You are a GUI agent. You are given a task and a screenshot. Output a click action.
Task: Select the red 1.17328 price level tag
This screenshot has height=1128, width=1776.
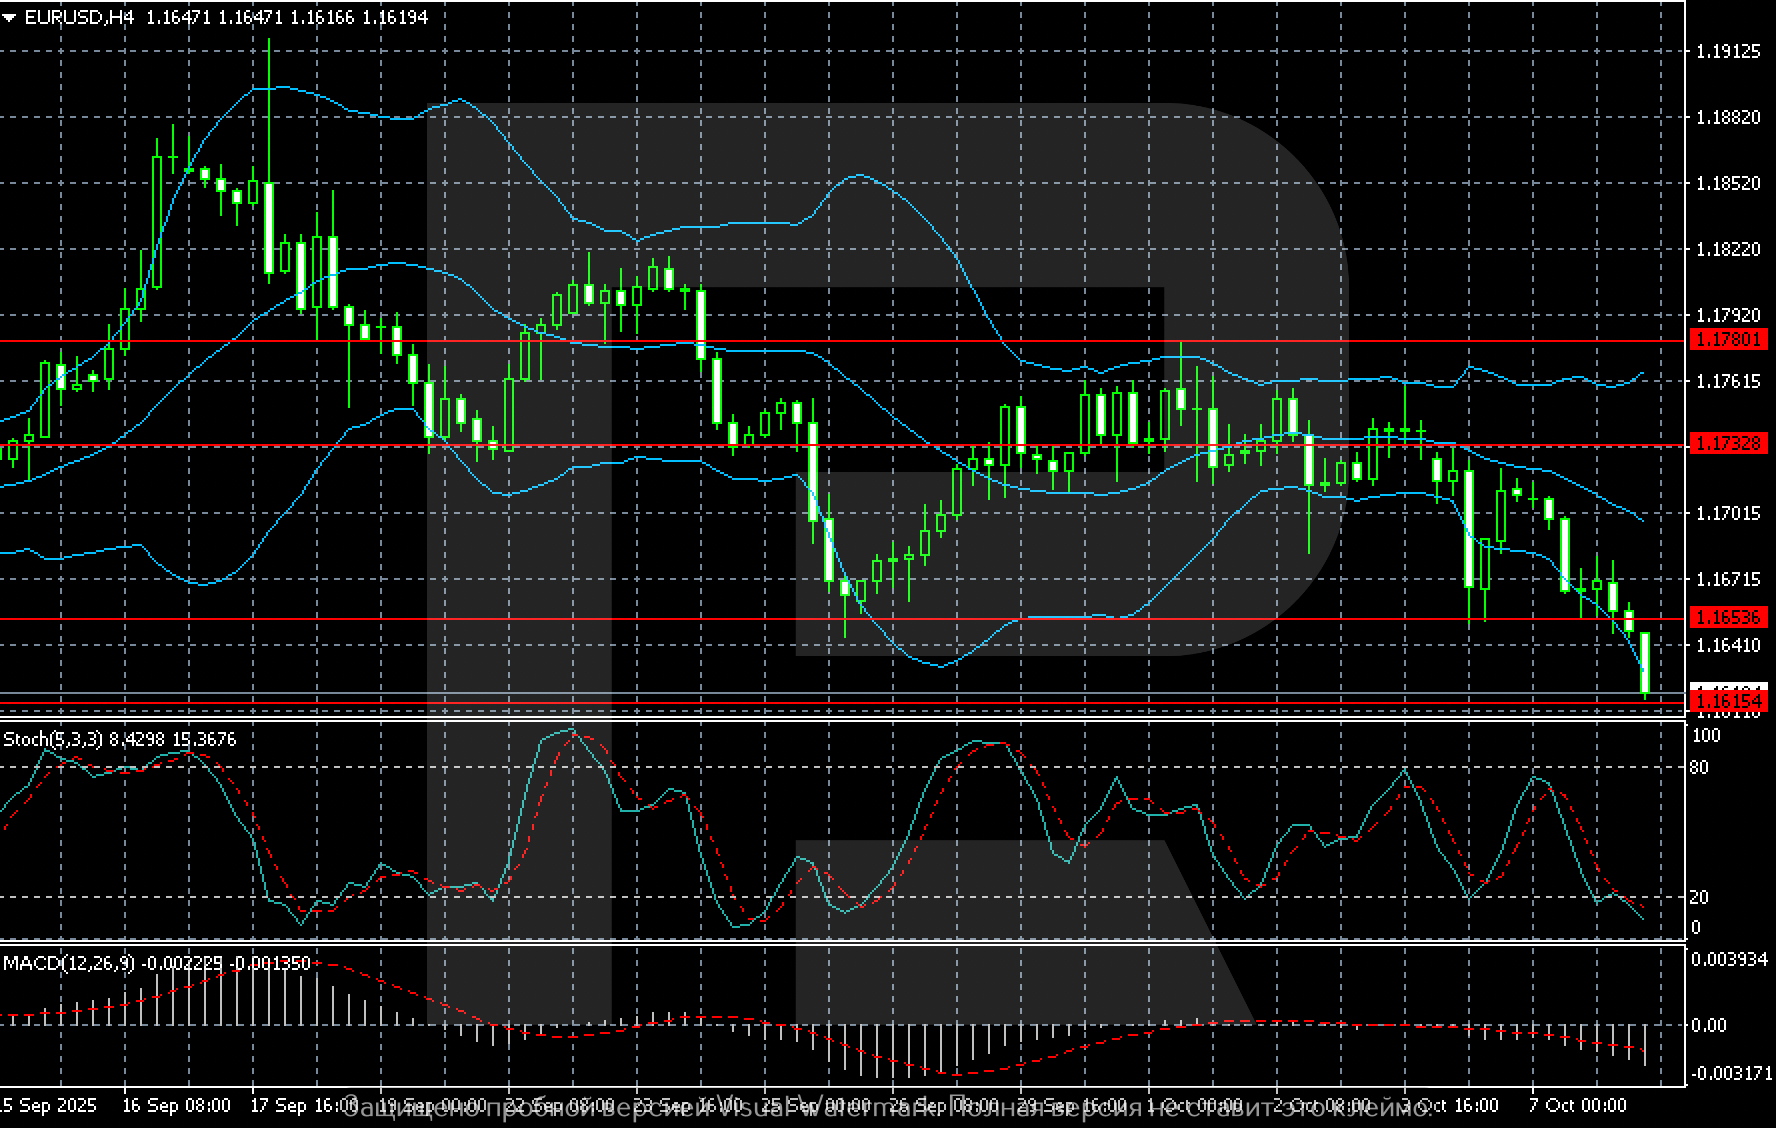coord(1727,443)
